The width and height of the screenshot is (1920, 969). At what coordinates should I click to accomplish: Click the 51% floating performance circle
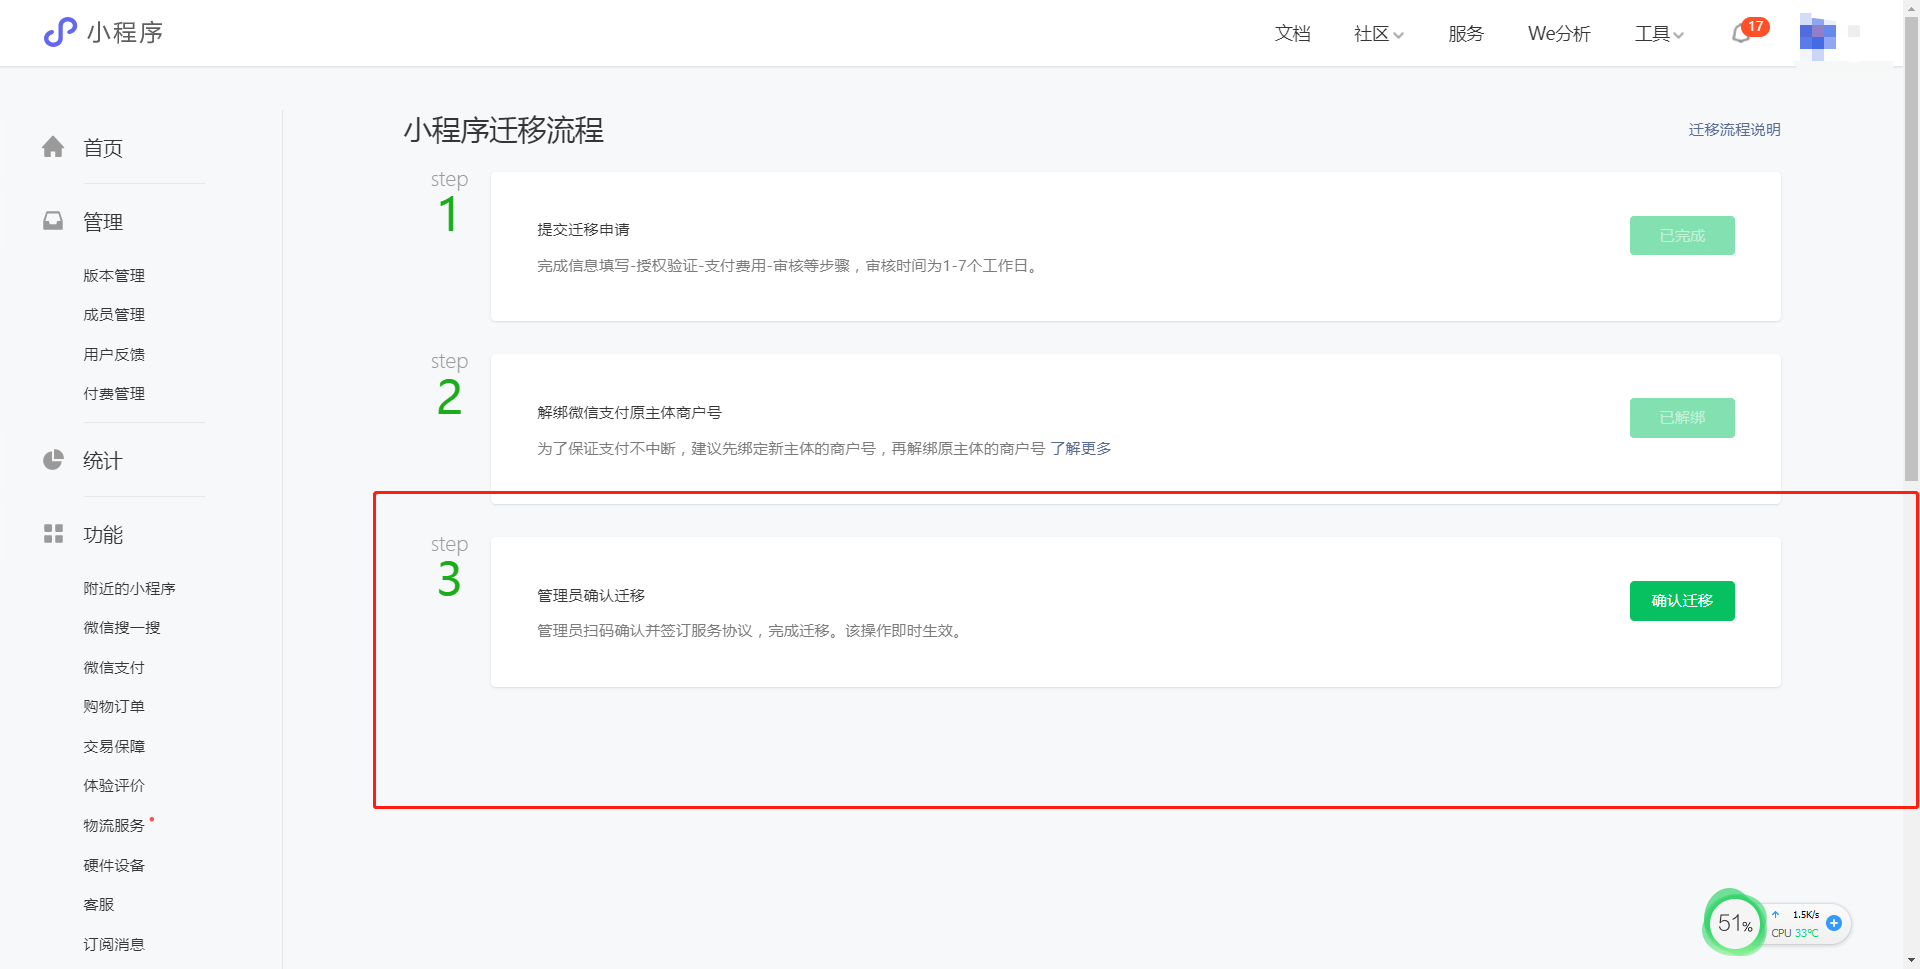click(1734, 923)
